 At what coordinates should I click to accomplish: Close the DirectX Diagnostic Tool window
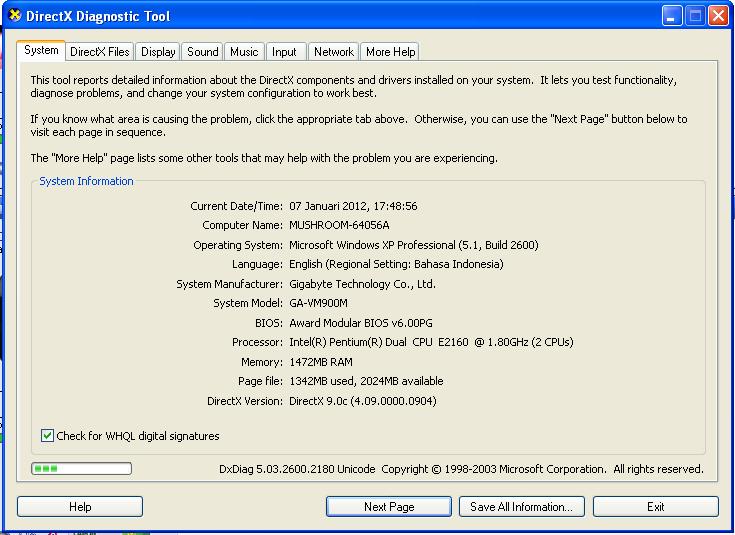pos(718,16)
